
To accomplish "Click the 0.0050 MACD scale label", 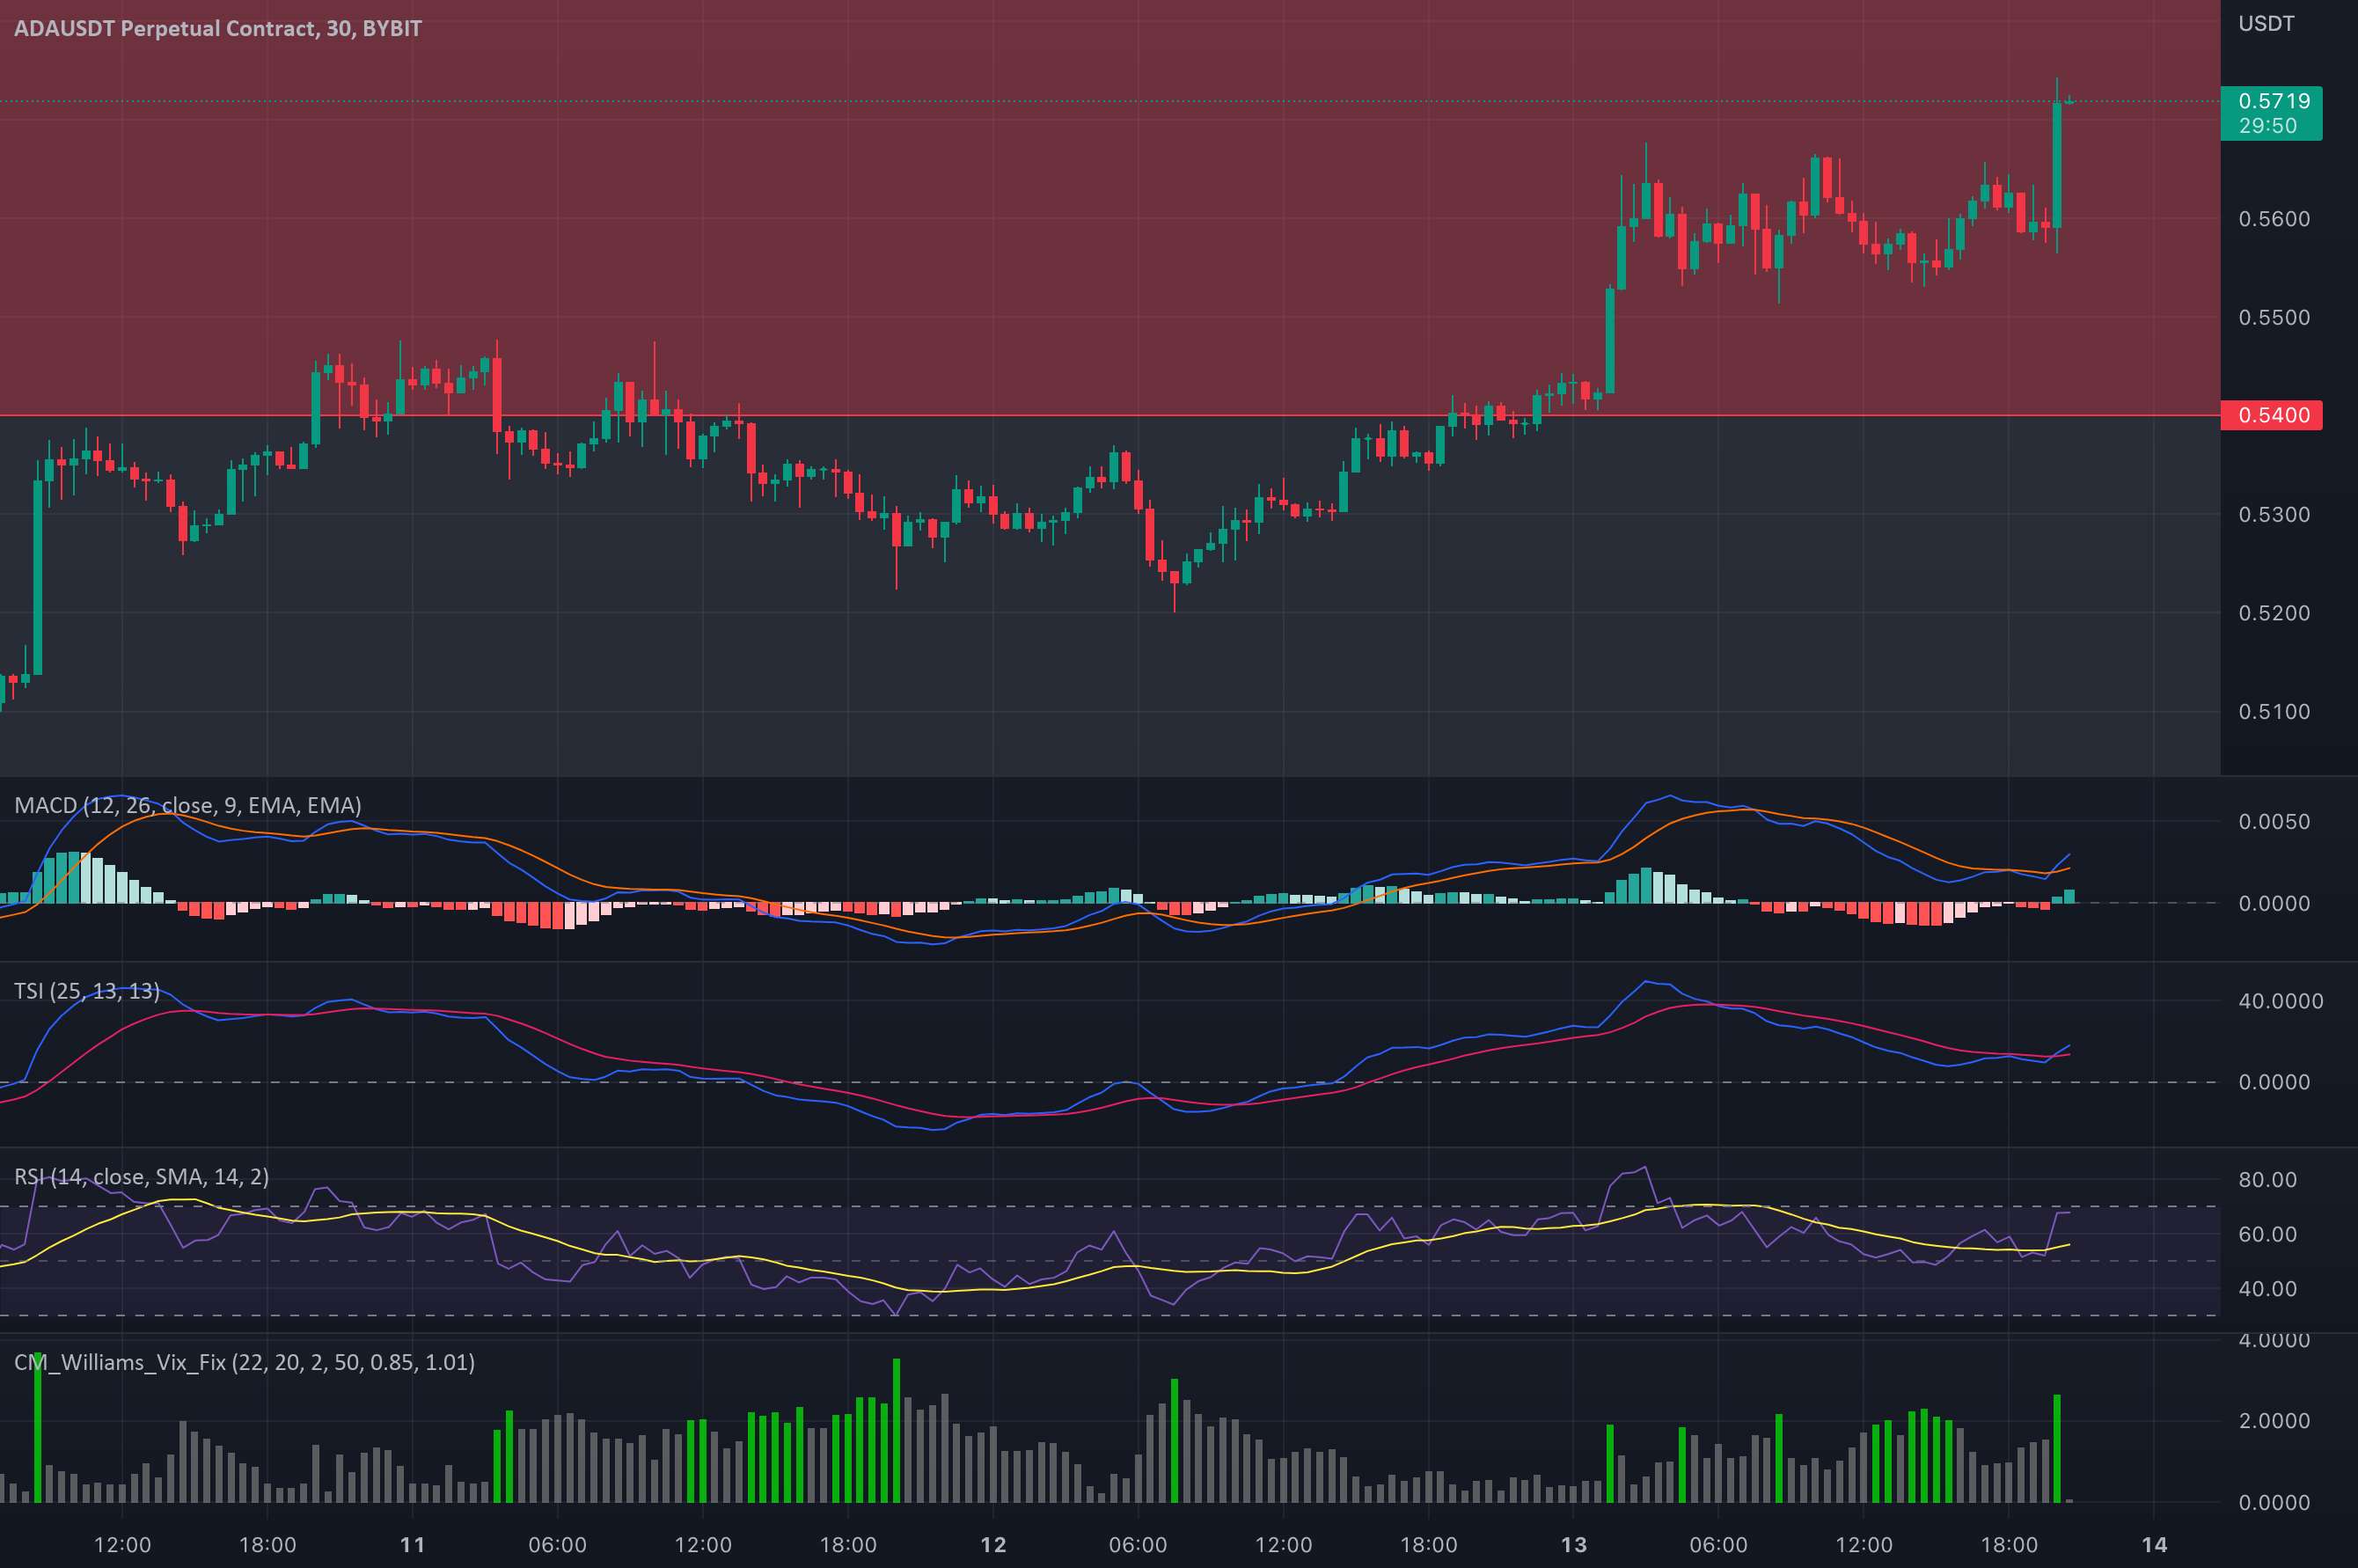I will pyautogui.click(x=2274, y=822).
